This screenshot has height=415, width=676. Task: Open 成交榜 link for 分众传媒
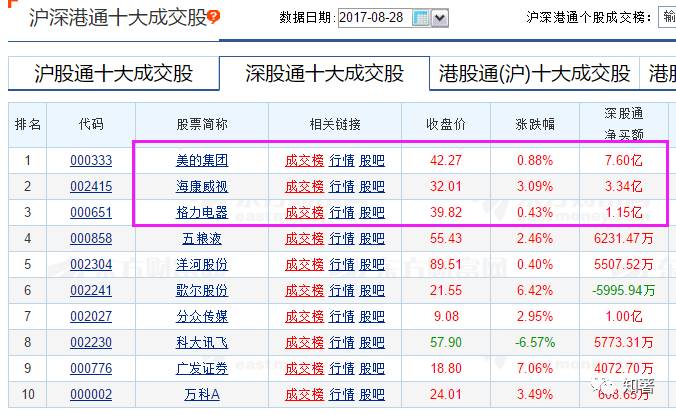pos(304,316)
